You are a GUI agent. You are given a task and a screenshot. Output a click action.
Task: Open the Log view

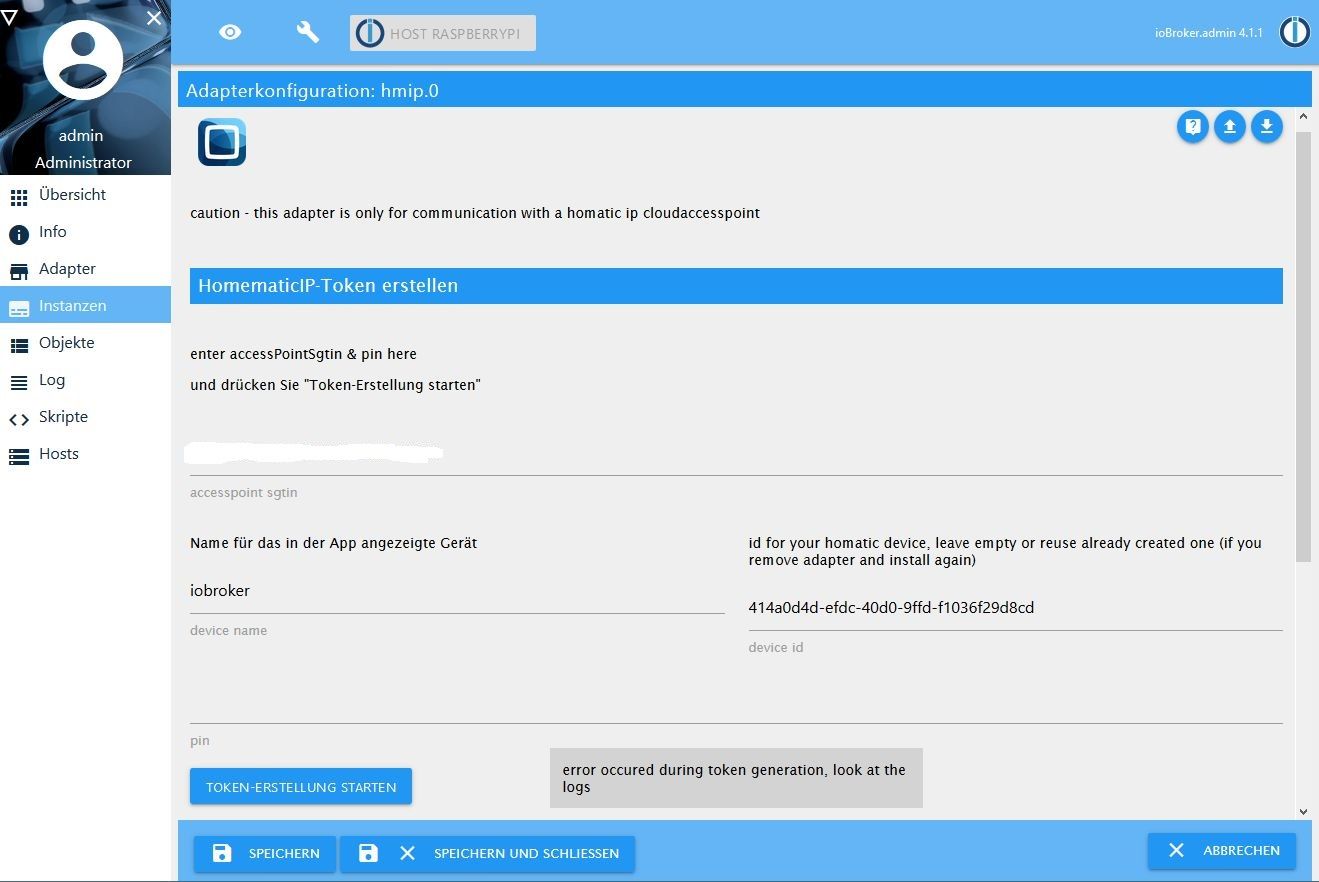pos(85,380)
